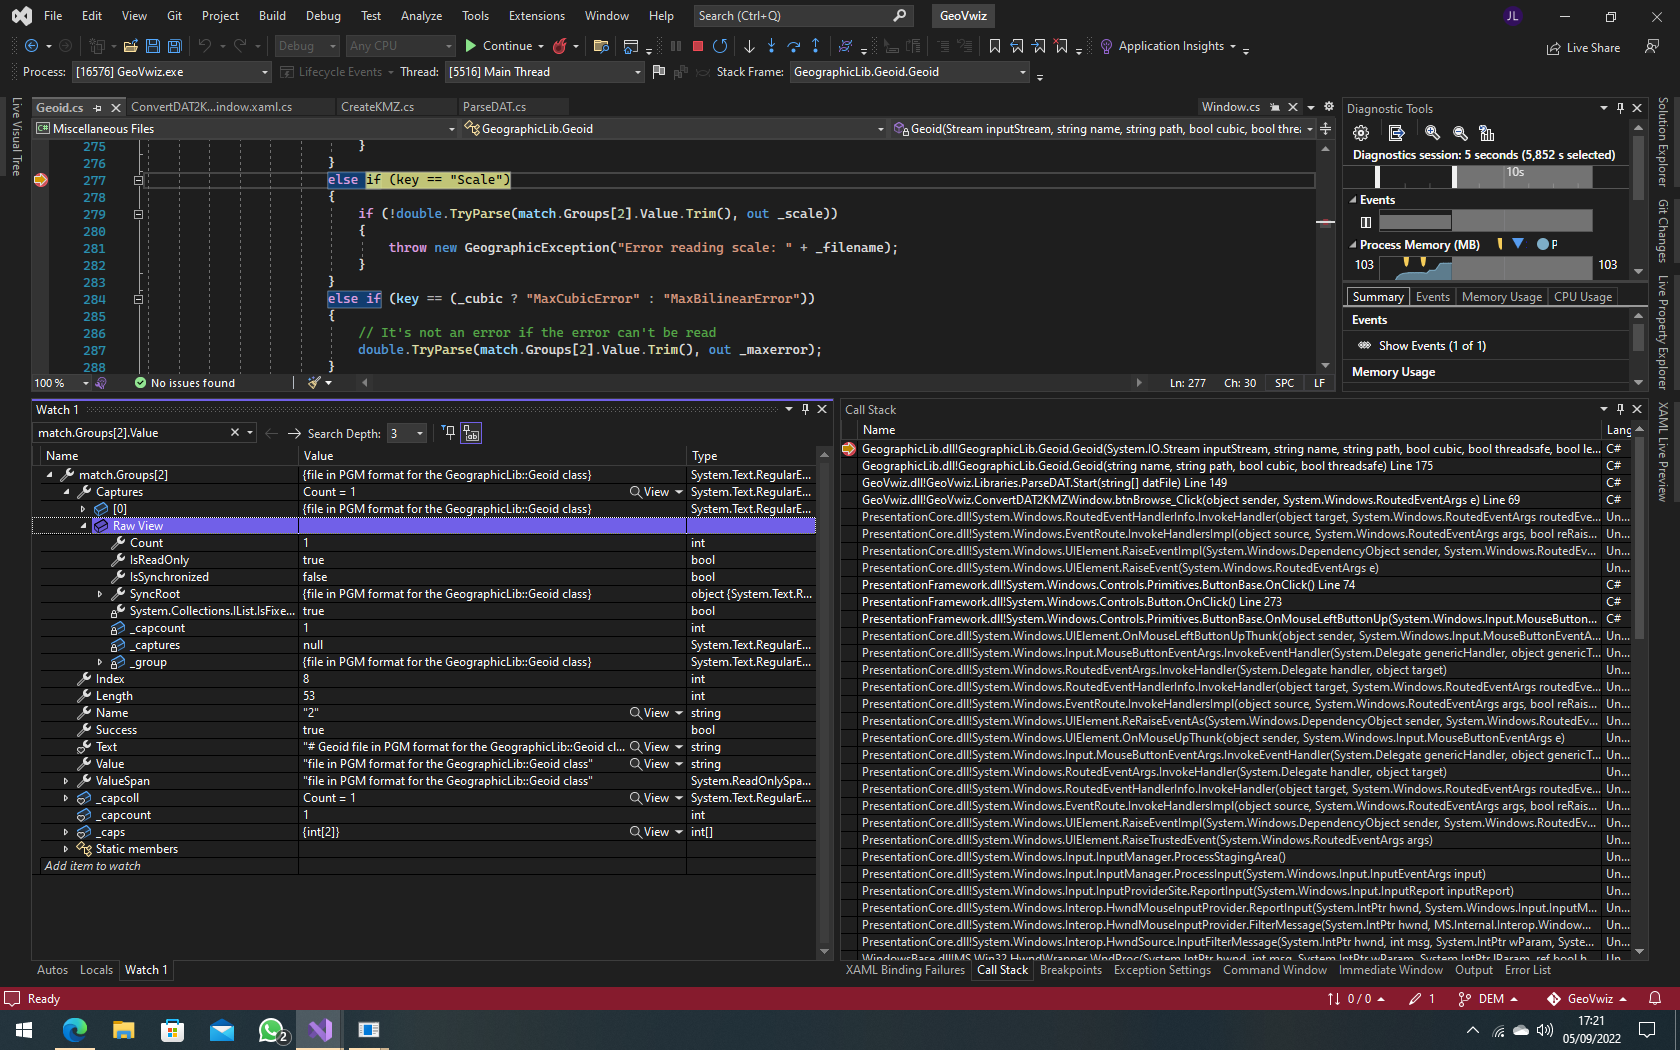The image size is (1680, 1050).
Task: Click the Restart debug session icon
Action: point(719,46)
